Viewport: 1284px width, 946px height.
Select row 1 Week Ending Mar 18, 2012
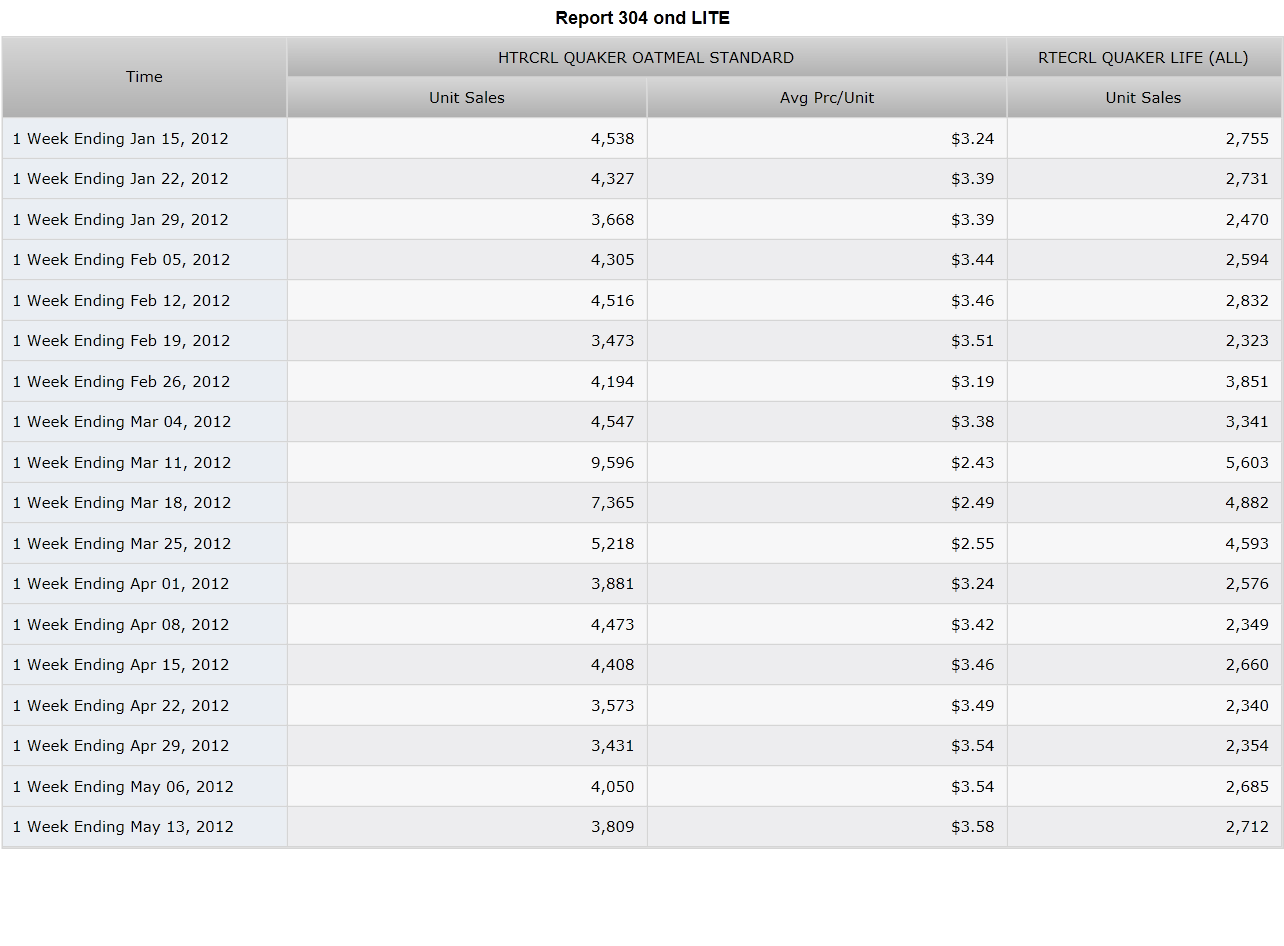pos(642,503)
